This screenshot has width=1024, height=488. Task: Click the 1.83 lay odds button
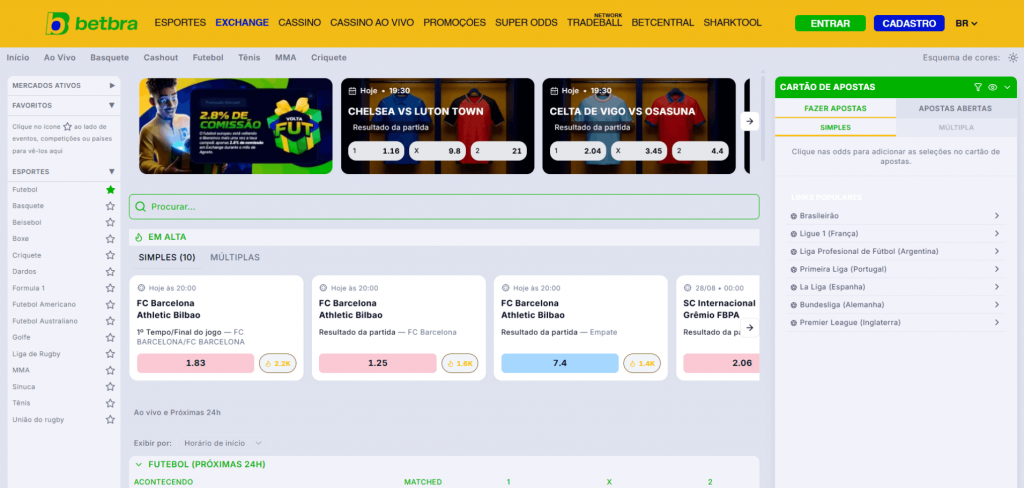point(195,363)
